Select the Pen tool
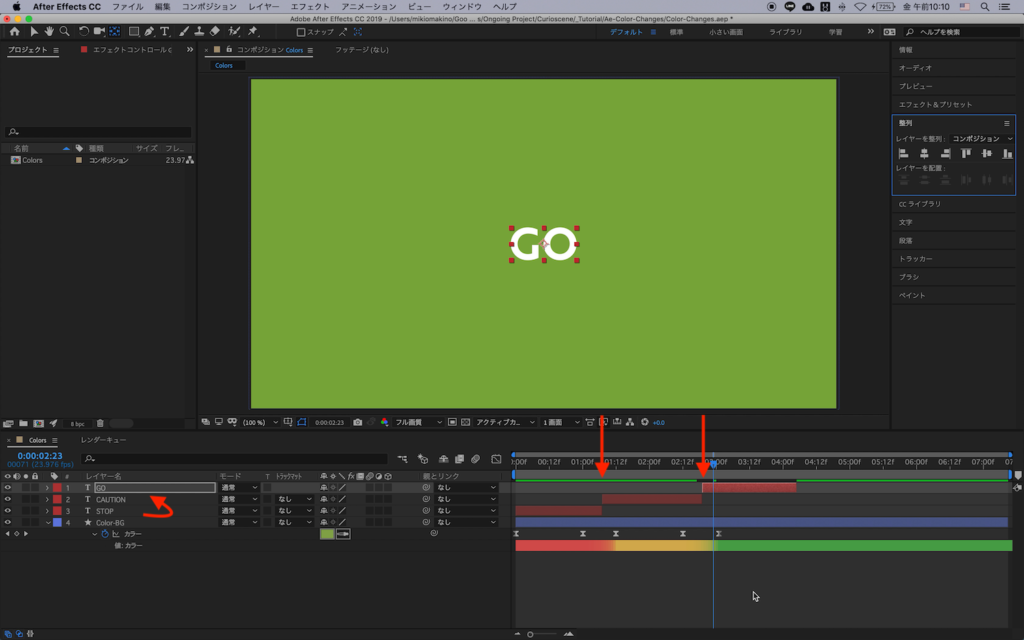This screenshot has width=1024, height=640. [149, 32]
